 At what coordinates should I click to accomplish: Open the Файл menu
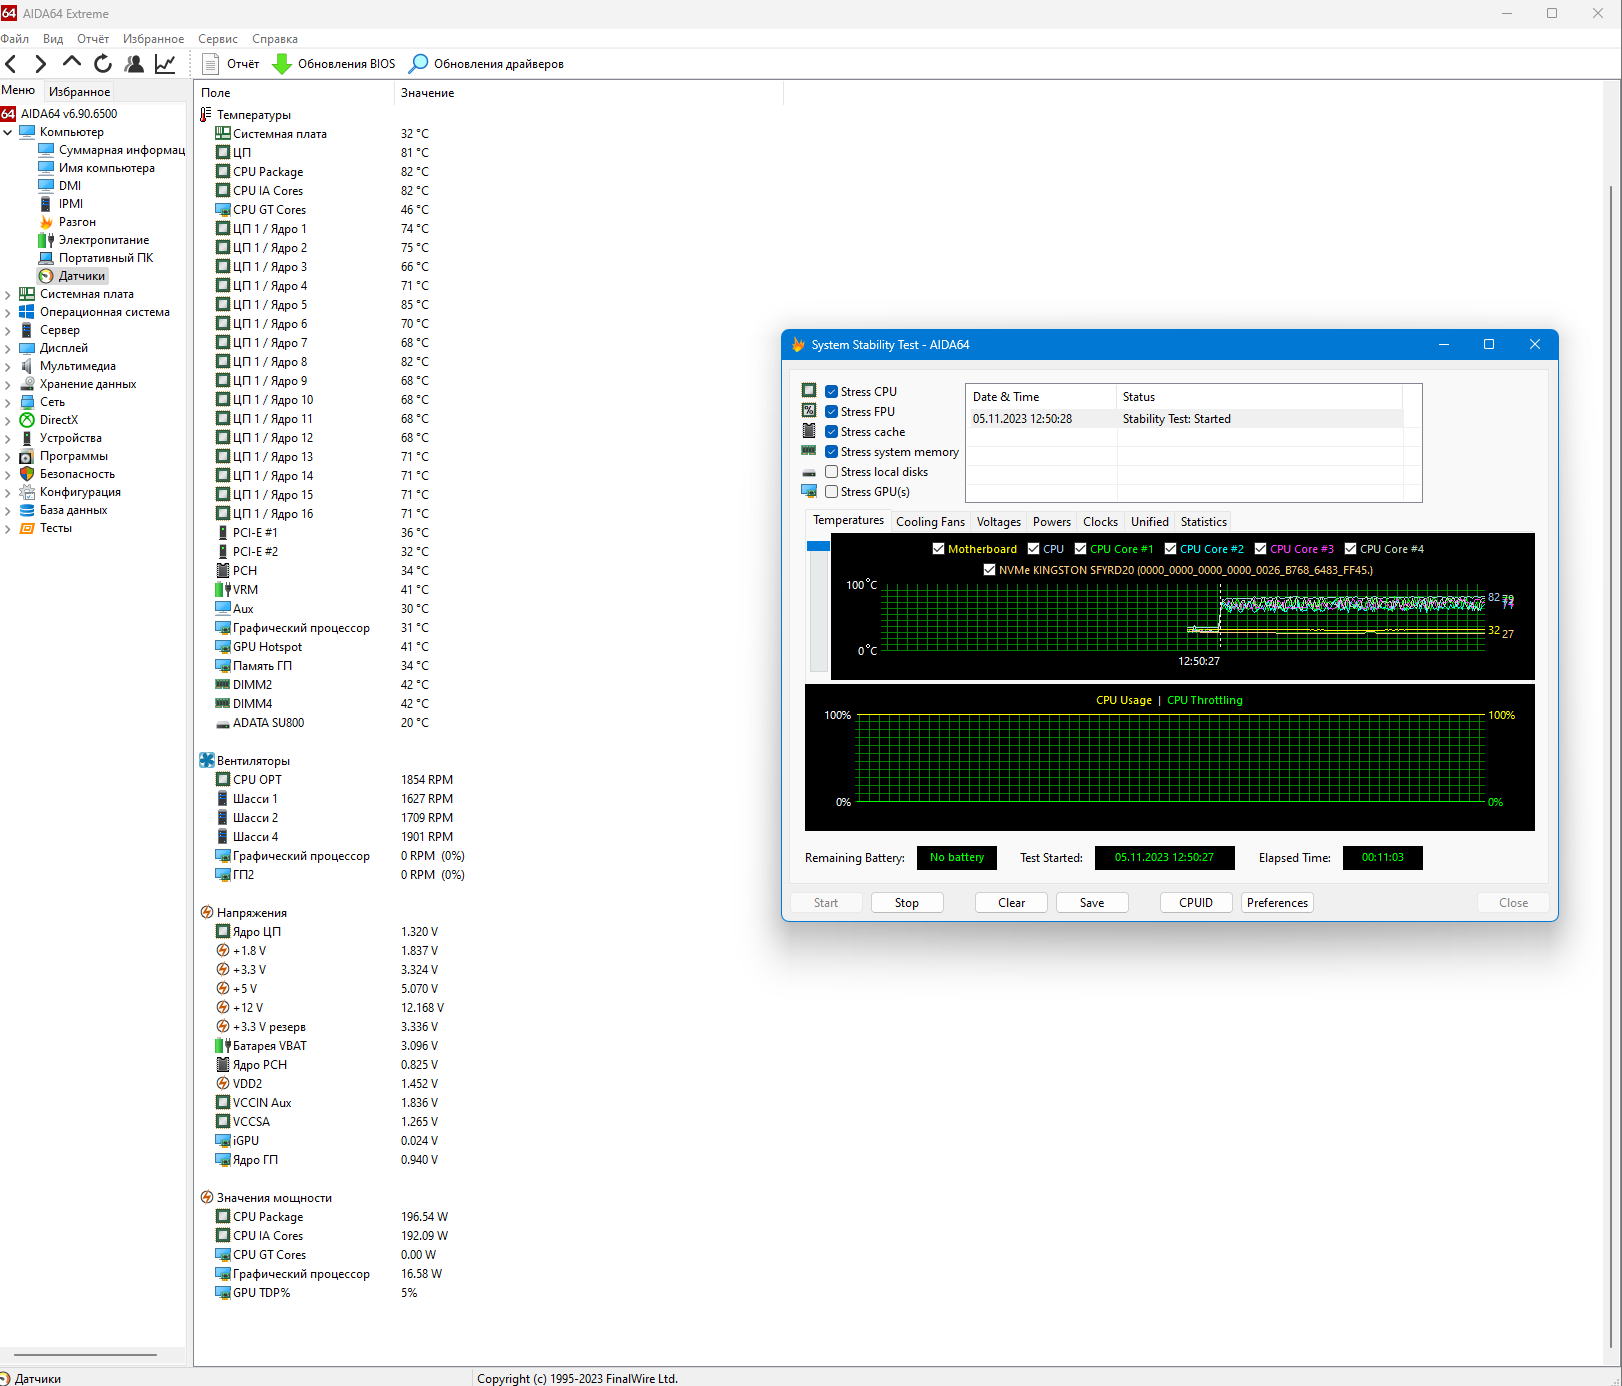coord(15,39)
